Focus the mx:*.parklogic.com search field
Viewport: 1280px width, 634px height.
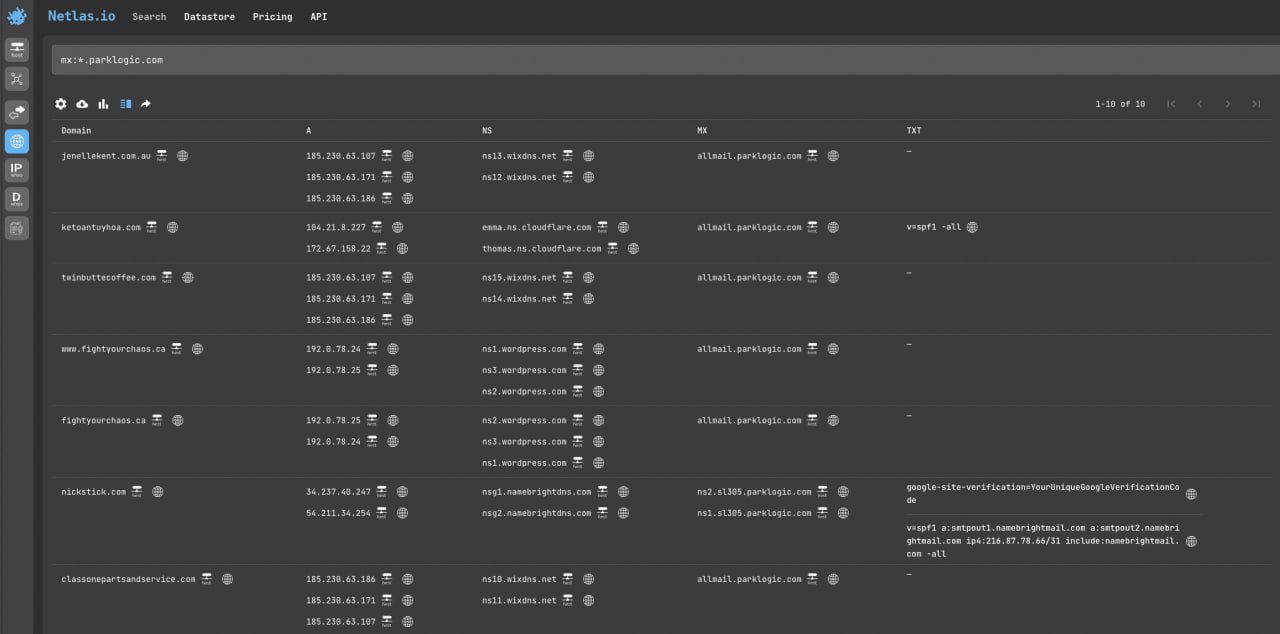pos(666,60)
